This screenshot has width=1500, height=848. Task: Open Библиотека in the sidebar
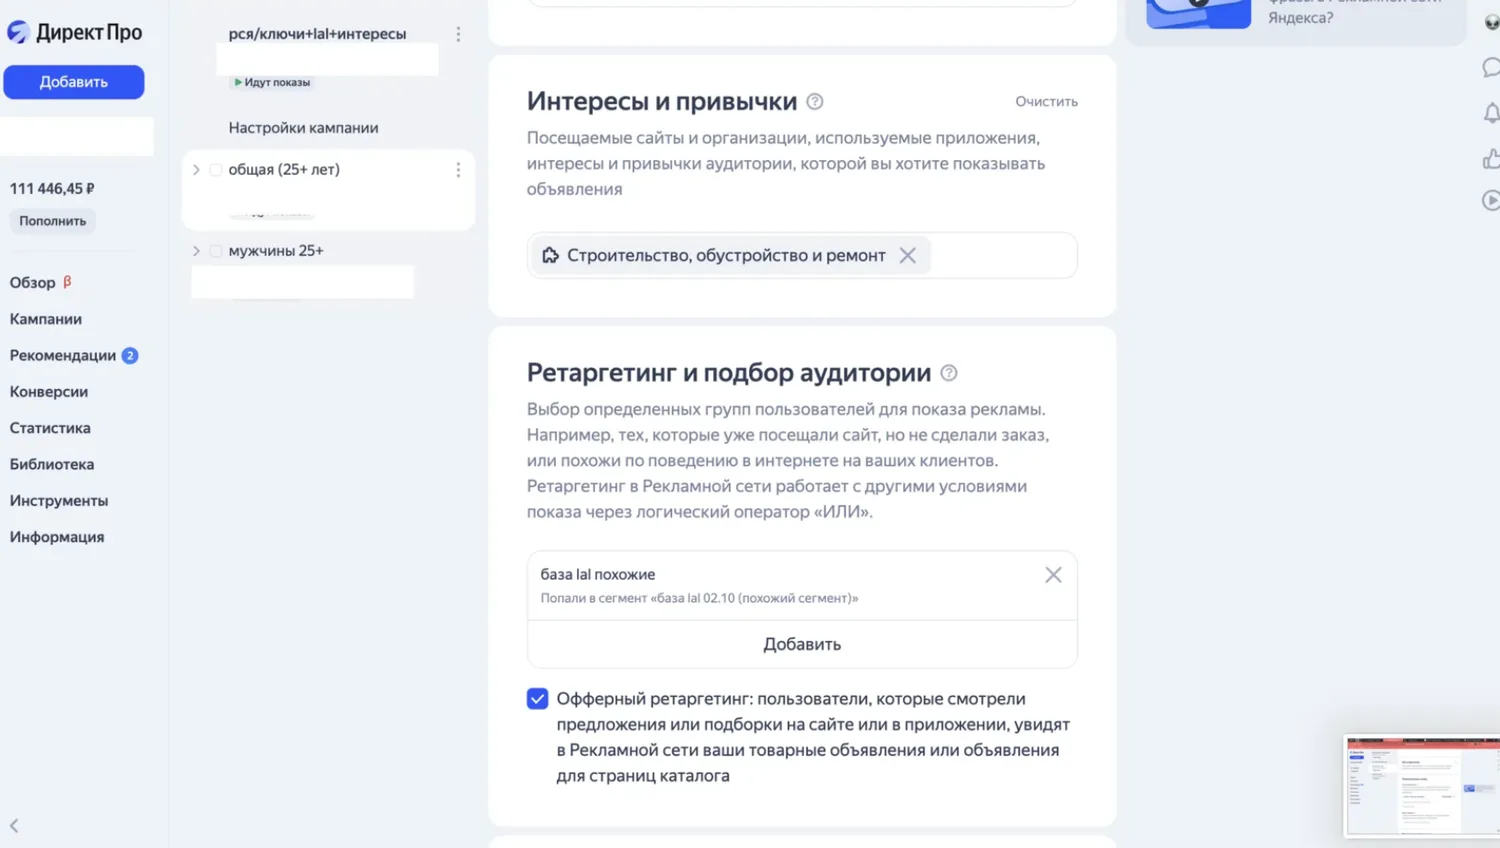[x=52, y=464]
